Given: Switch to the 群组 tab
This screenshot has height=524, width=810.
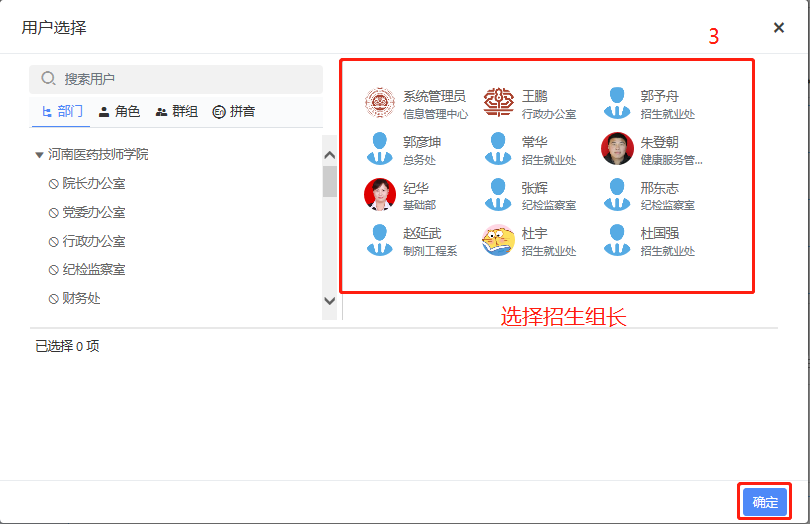Looking at the screenshot, I should tap(177, 111).
